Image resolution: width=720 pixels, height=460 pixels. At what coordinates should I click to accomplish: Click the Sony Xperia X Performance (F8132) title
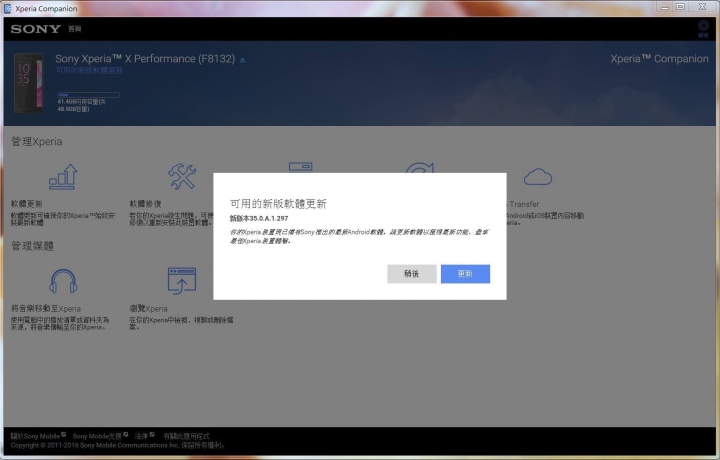145,59
